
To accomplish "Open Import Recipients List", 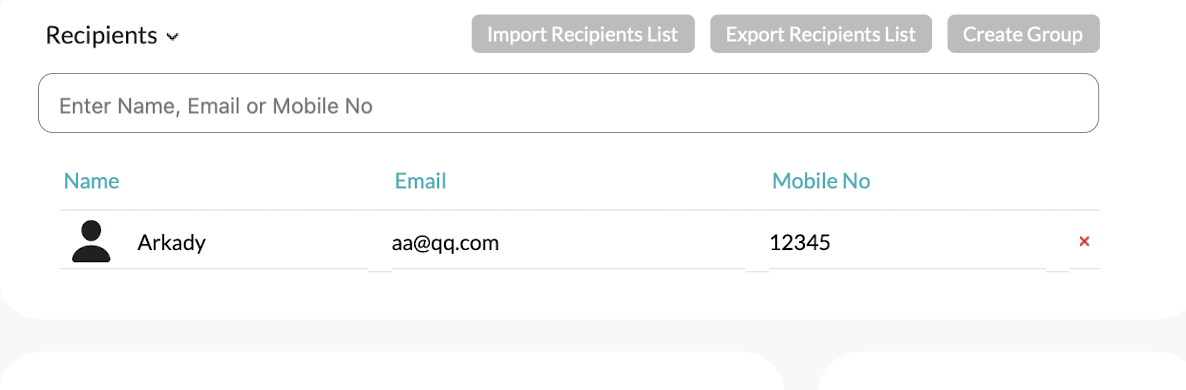I will (582, 34).
